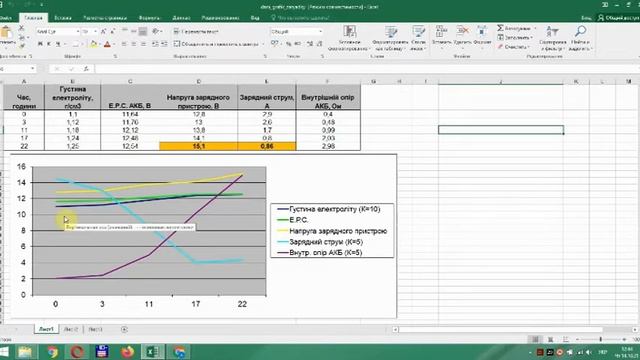Switch to the Page Layout ribbon tab
The width and height of the screenshot is (640, 360).
104,18
